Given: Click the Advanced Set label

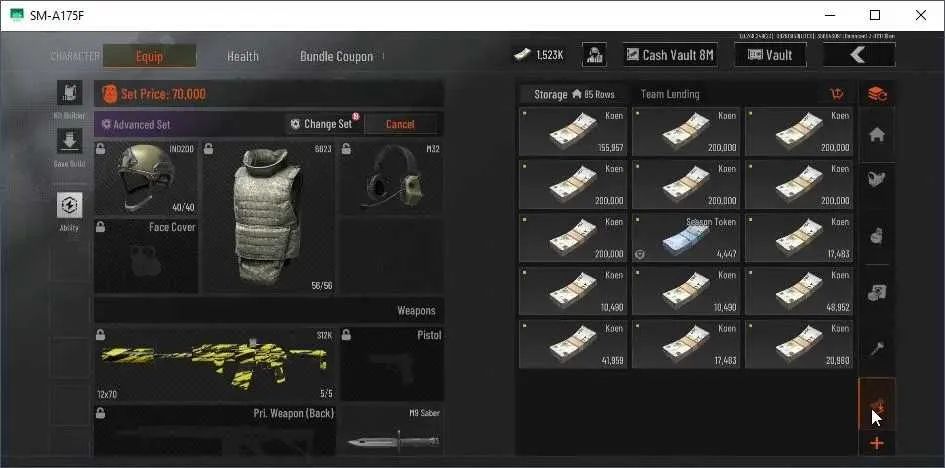Looking at the screenshot, I should coord(142,125).
